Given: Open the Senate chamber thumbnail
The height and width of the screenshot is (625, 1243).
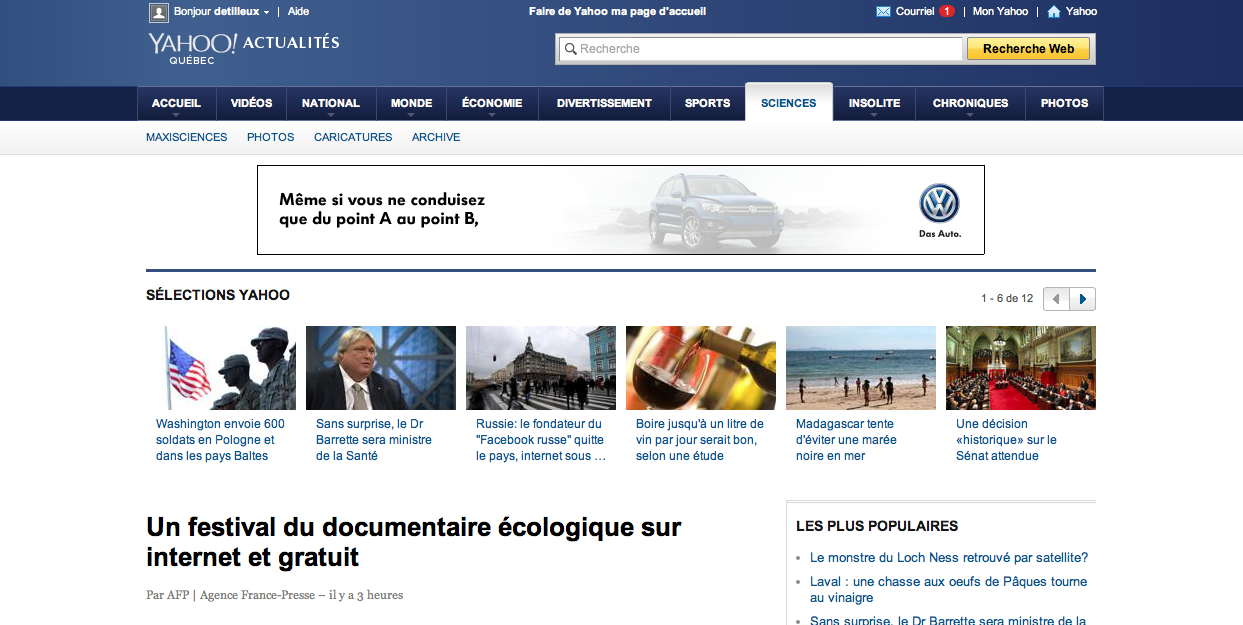Looking at the screenshot, I should click(1021, 368).
